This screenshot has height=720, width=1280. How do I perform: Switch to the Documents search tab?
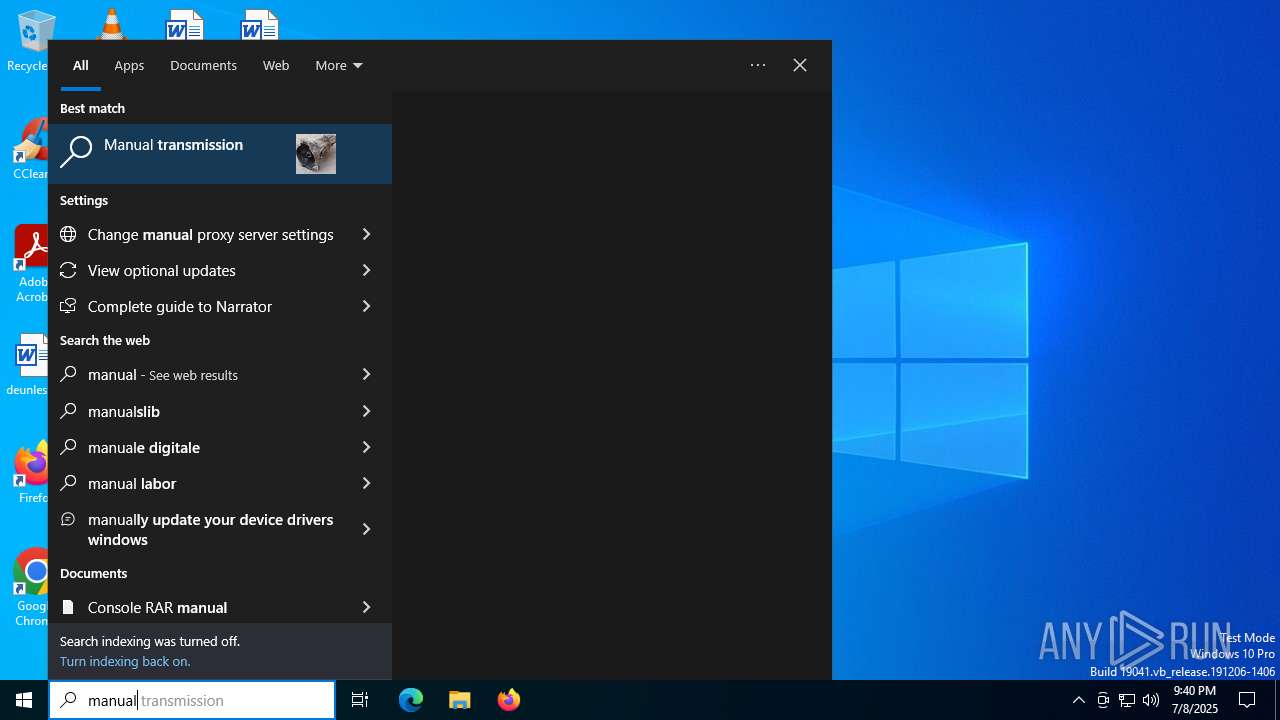click(x=203, y=65)
